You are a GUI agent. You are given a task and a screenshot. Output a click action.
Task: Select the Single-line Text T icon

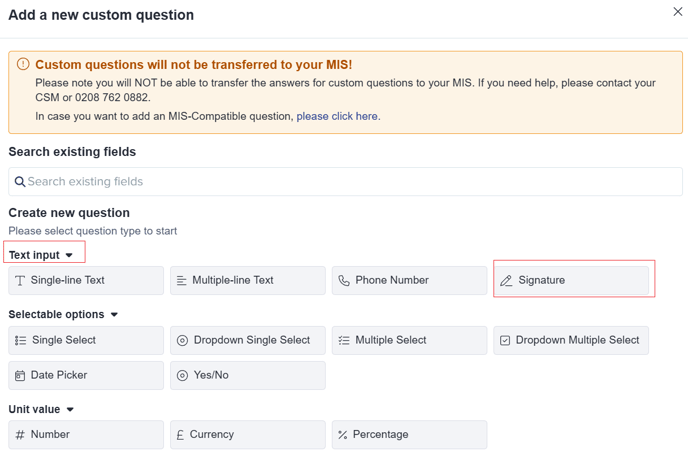(20, 280)
